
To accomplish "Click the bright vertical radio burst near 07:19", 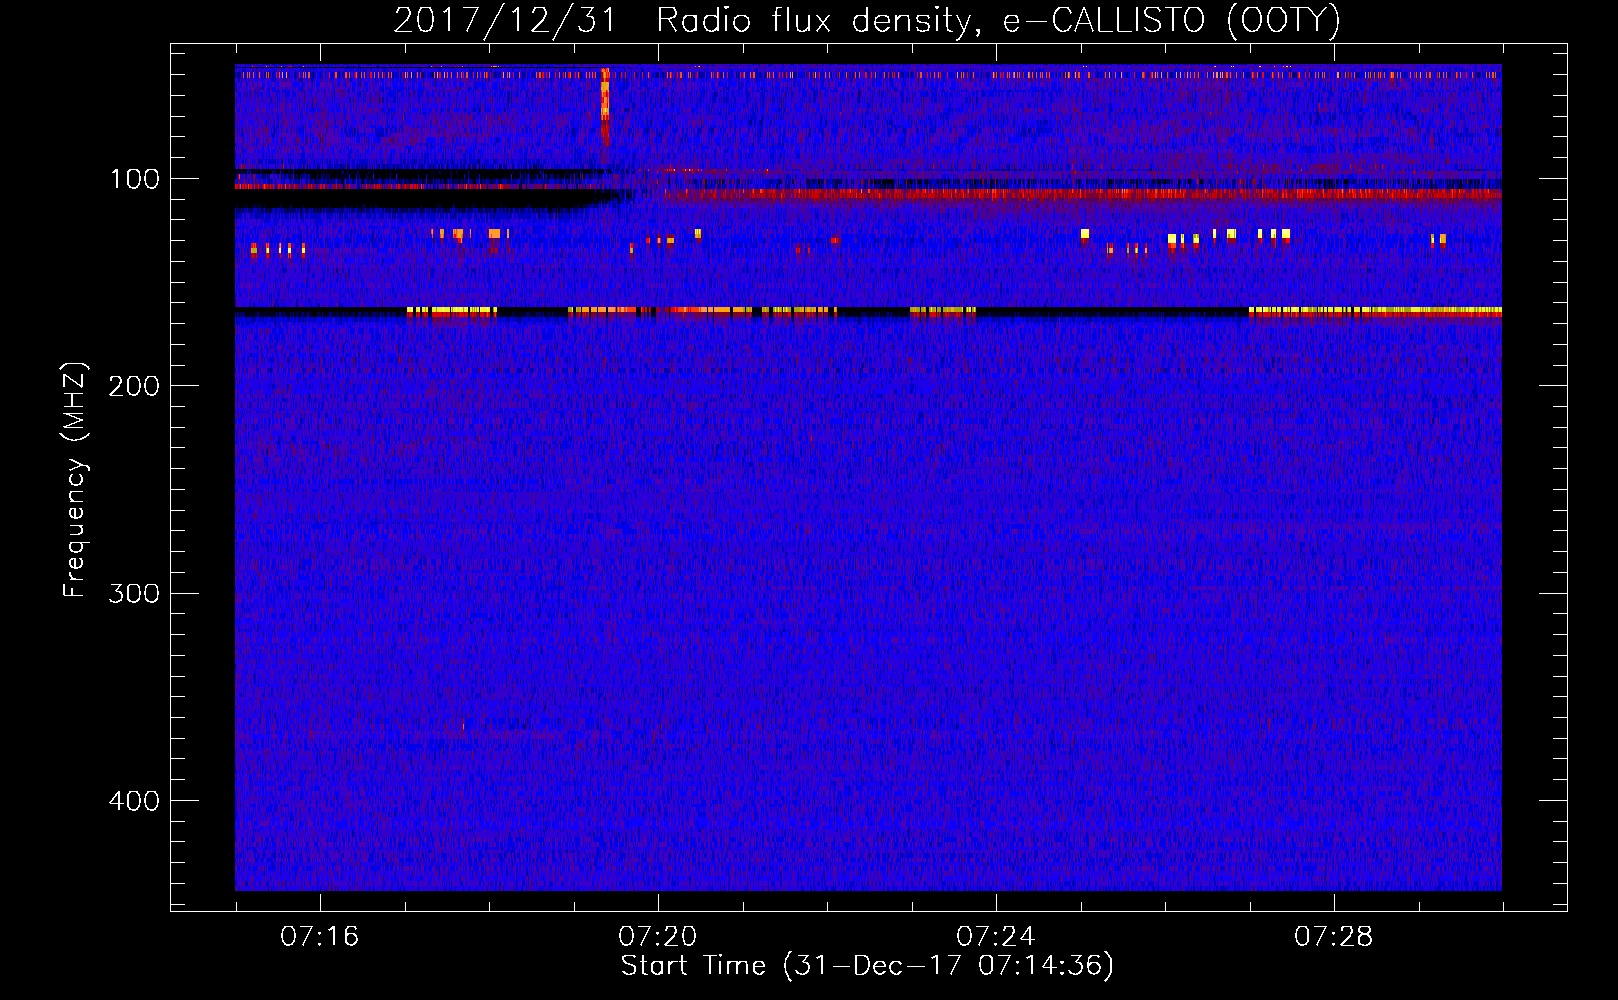I will 605,108.
